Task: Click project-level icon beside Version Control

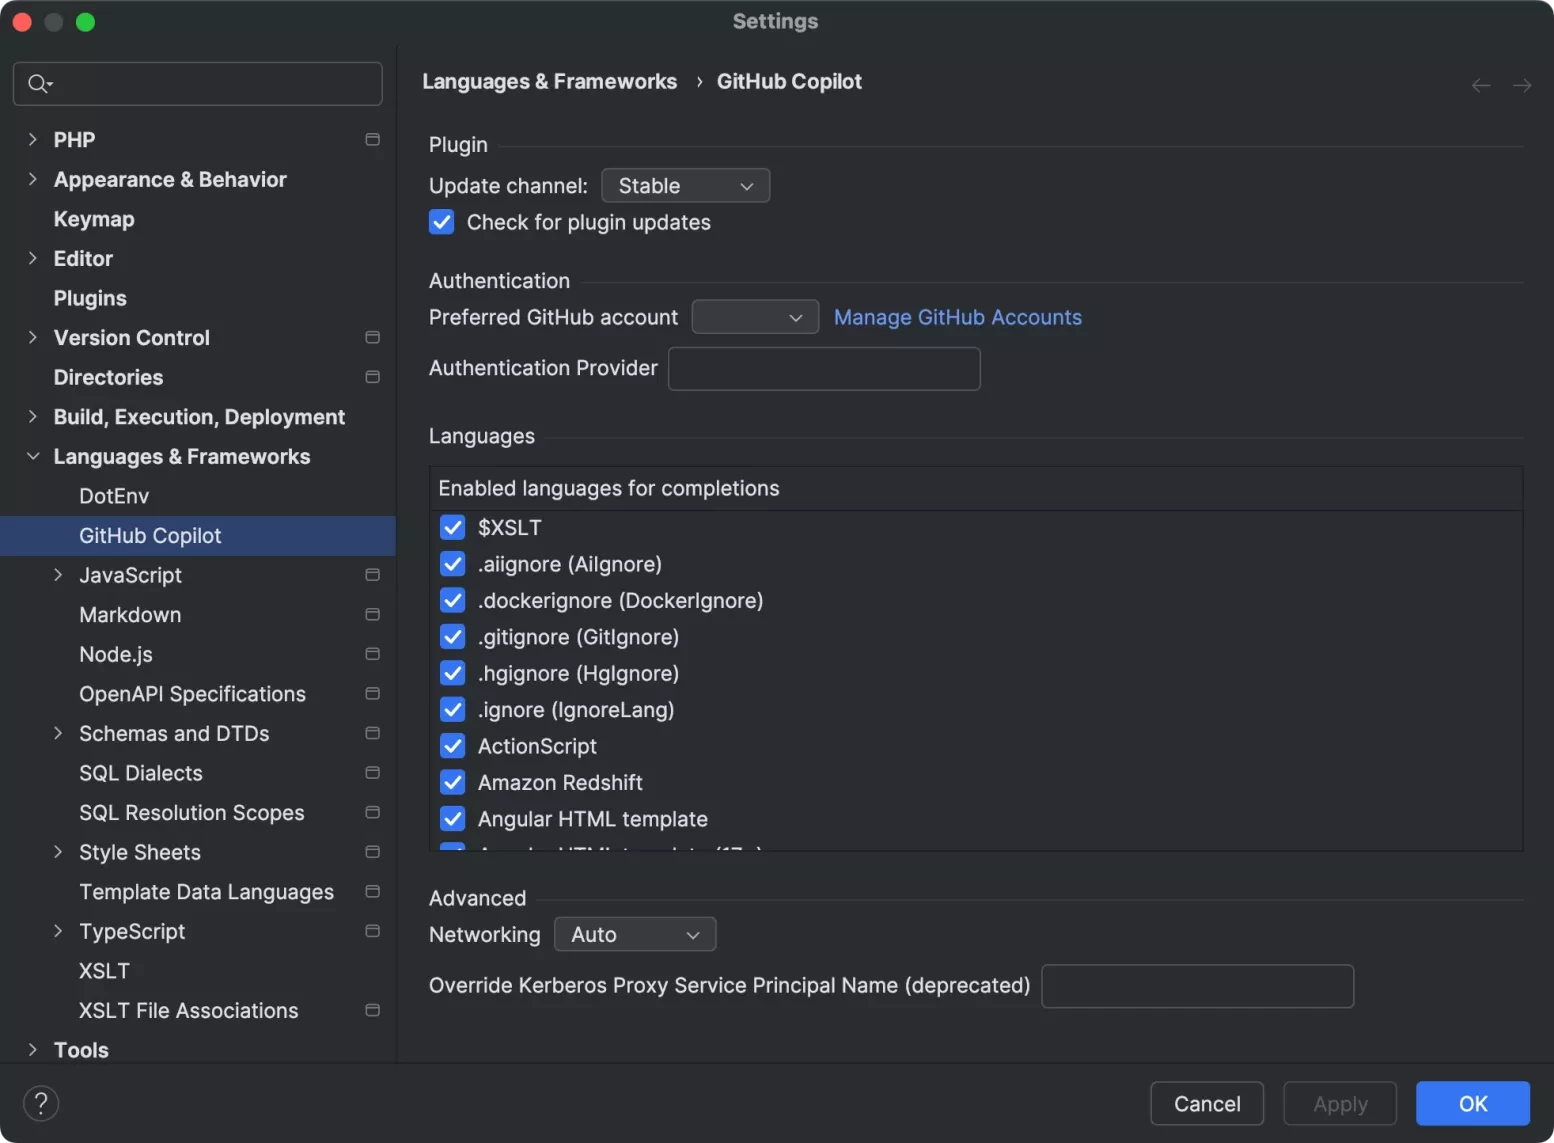Action: click(x=373, y=338)
